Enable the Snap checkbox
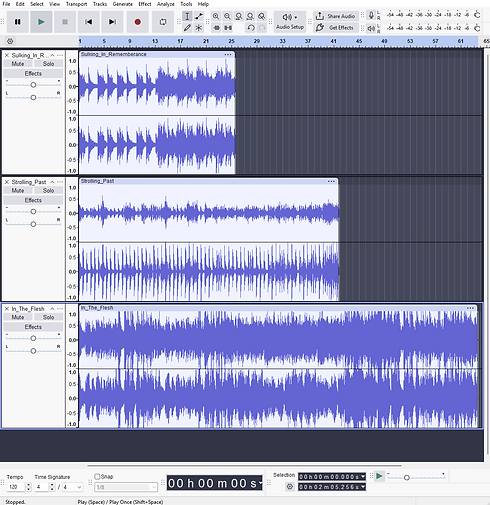490x505 pixels. click(x=97, y=477)
